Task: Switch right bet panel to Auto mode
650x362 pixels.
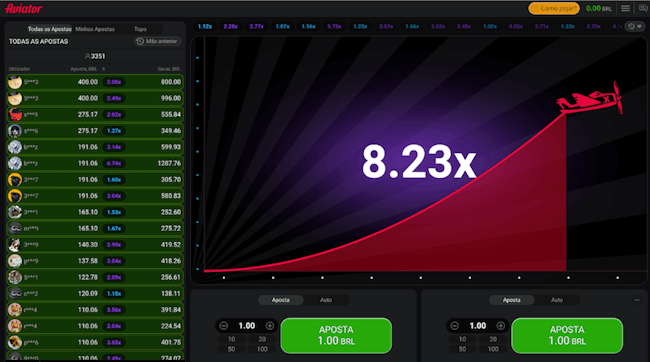Action: point(557,300)
